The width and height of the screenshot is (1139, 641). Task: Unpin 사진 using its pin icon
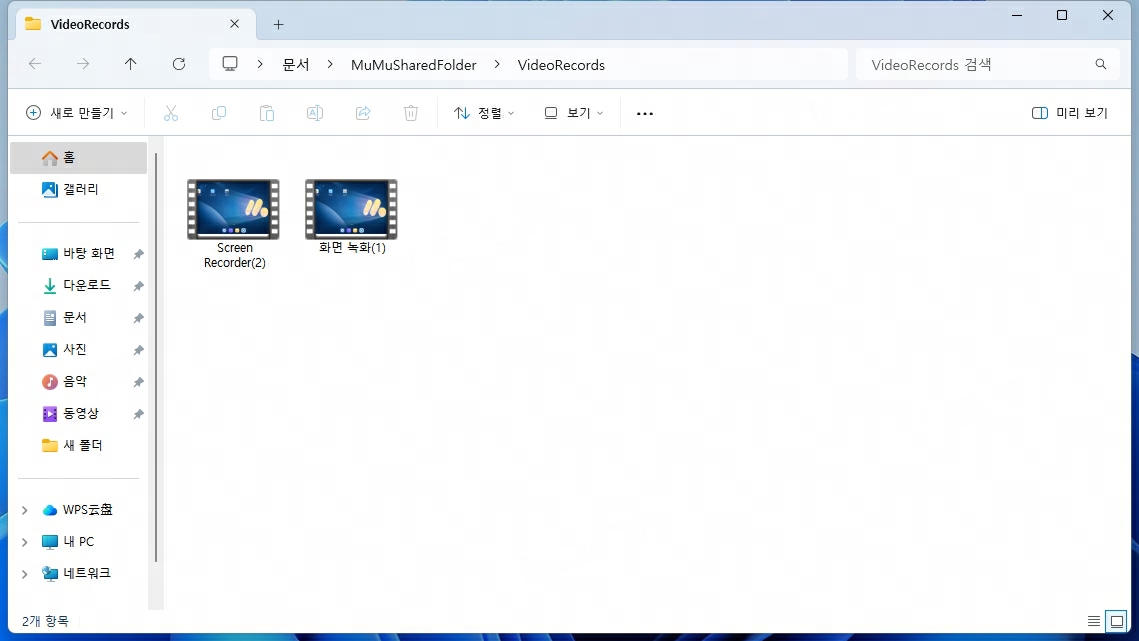click(138, 350)
